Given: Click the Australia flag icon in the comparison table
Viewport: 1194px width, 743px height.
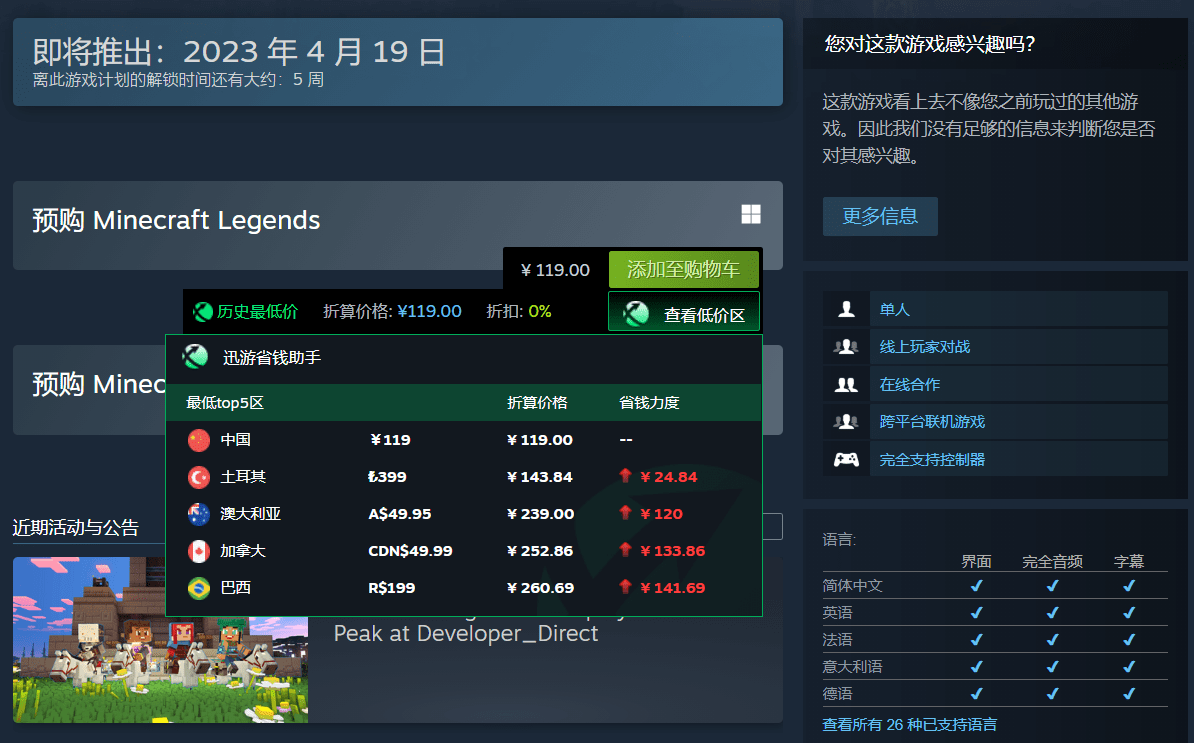Looking at the screenshot, I should [x=199, y=513].
